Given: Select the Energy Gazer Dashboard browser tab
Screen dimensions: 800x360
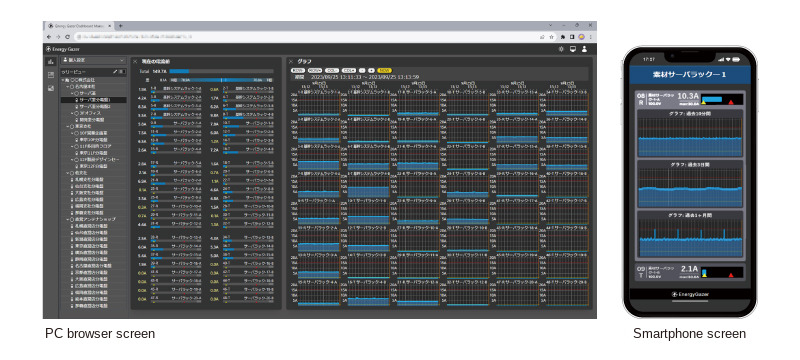Looking at the screenshot, I should click(79, 25).
